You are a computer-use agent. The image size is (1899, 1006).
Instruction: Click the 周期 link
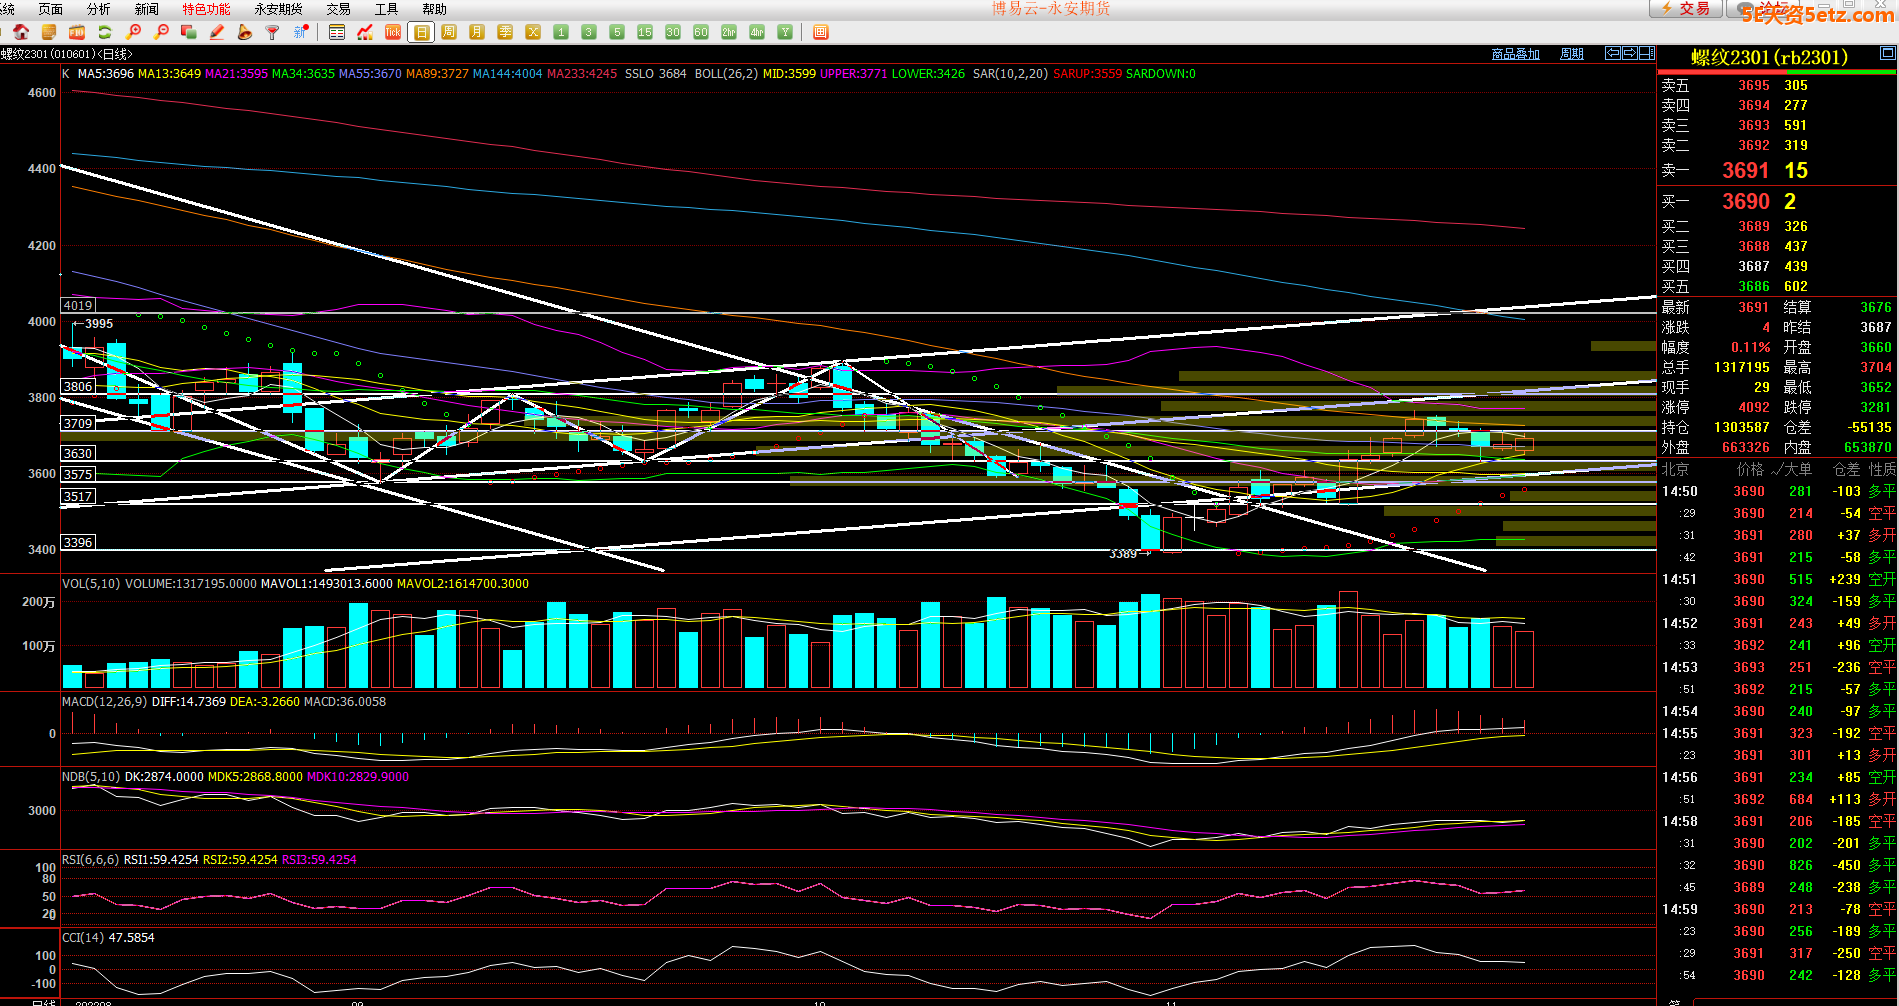1571,54
